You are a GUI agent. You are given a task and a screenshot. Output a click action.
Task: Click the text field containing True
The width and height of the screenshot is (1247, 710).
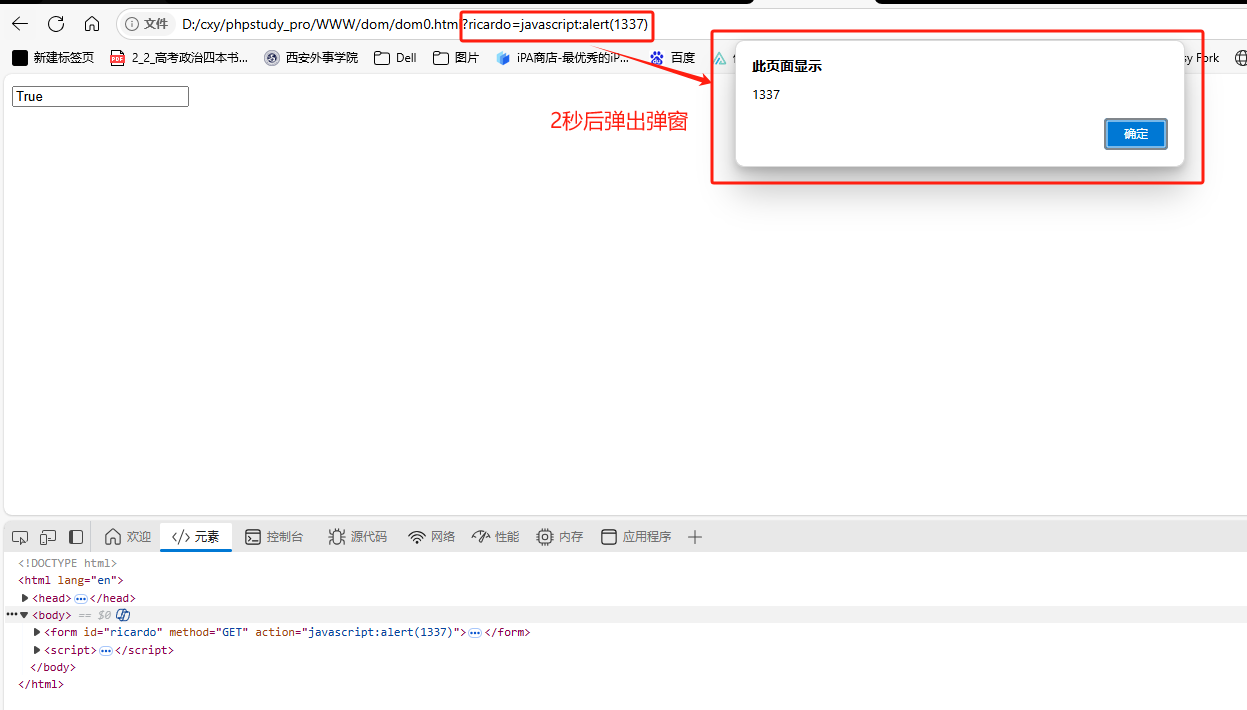100,97
